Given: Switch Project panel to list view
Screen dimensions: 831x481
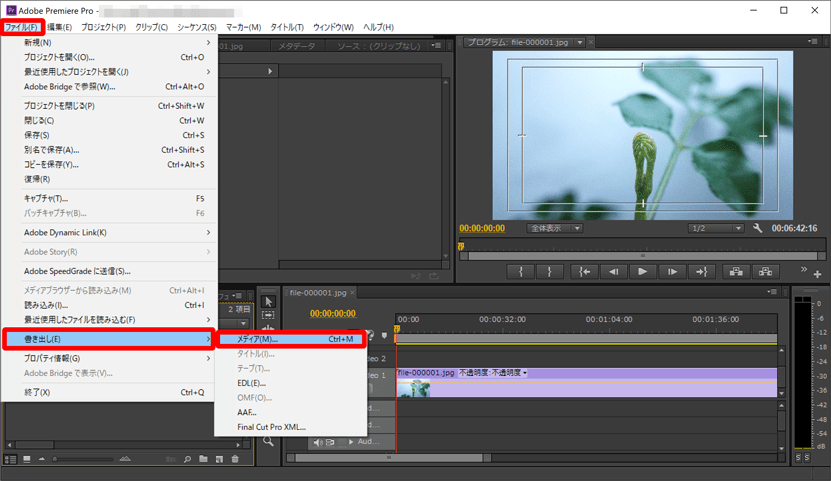Looking at the screenshot, I should point(10,459).
